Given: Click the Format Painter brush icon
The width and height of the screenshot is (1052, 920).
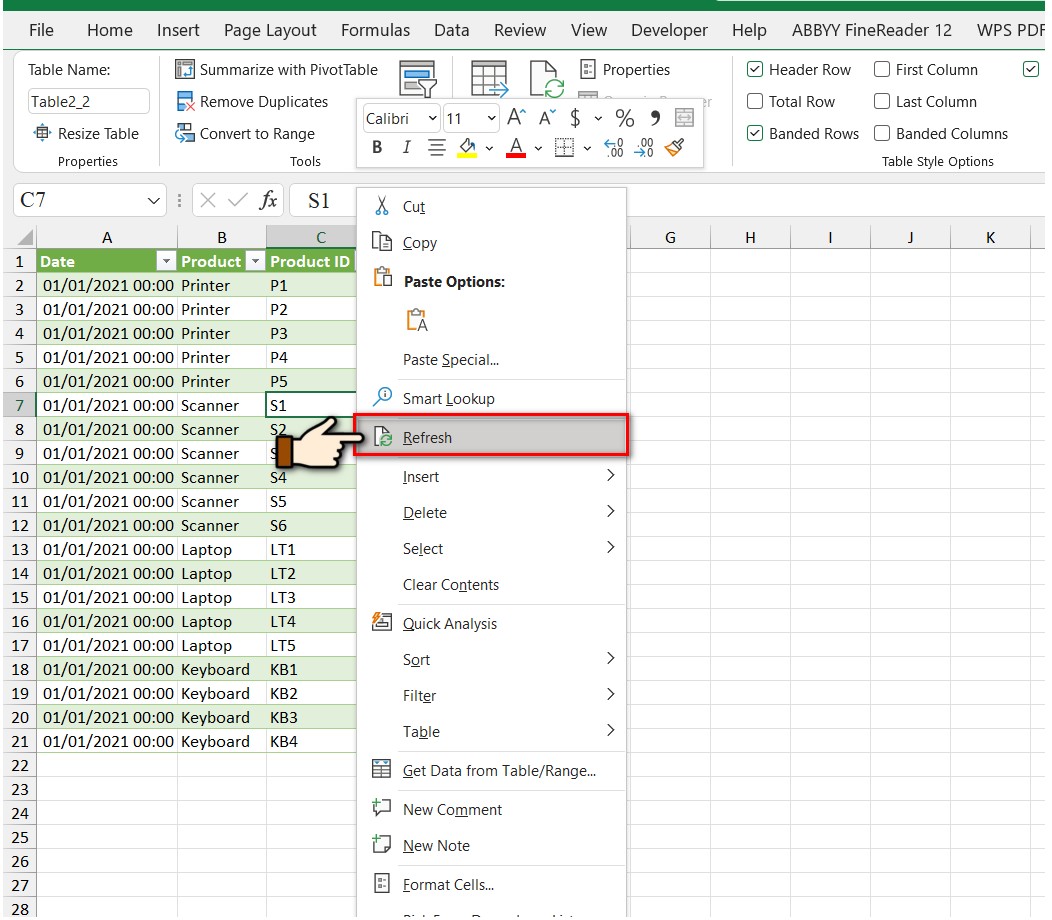Looking at the screenshot, I should [674, 148].
